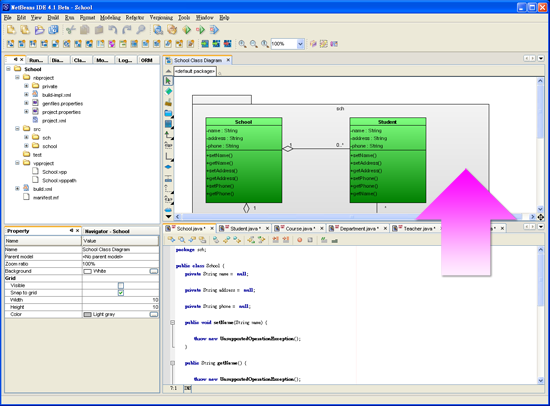Select the green diamond tool in diagram palette
Image resolution: width=550 pixels, height=406 pixels.
pyautogui.click(x=168, y=92)
